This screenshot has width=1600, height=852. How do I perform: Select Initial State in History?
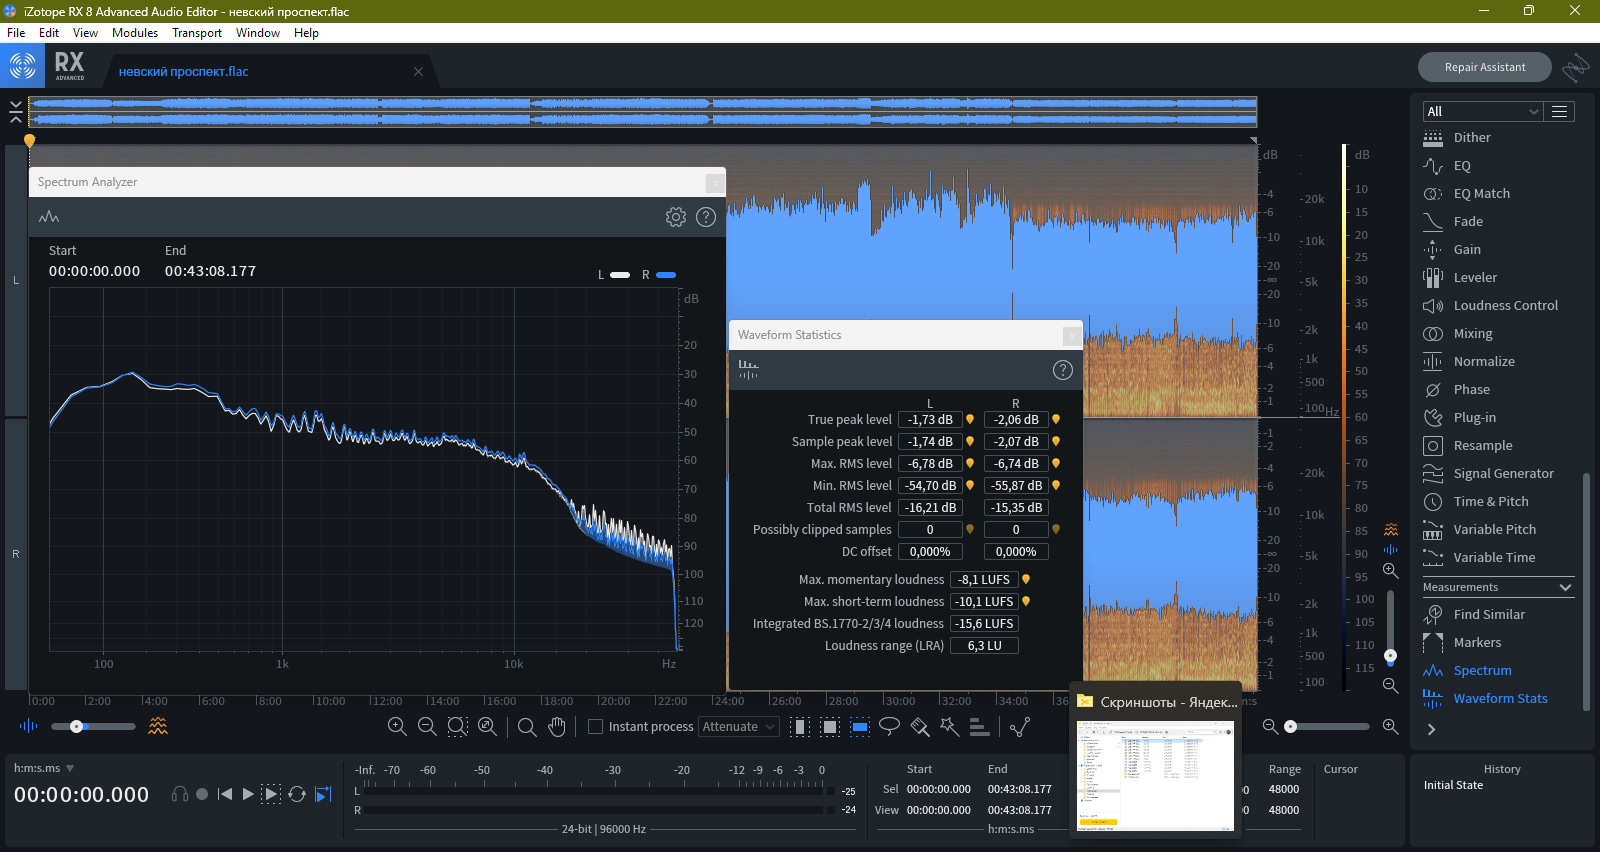1453,786
